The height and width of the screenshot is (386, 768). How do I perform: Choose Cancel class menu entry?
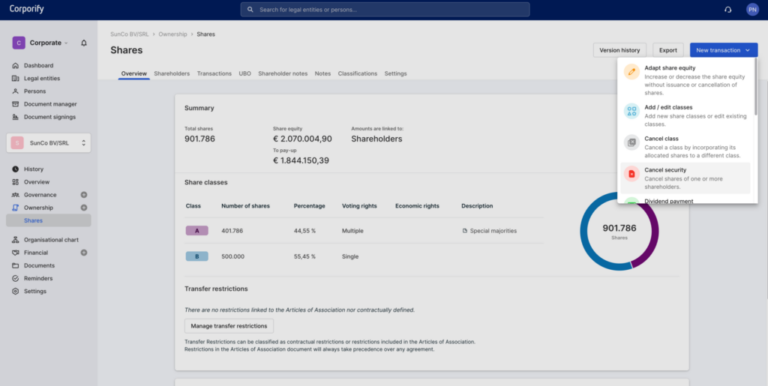pos(686,146)
